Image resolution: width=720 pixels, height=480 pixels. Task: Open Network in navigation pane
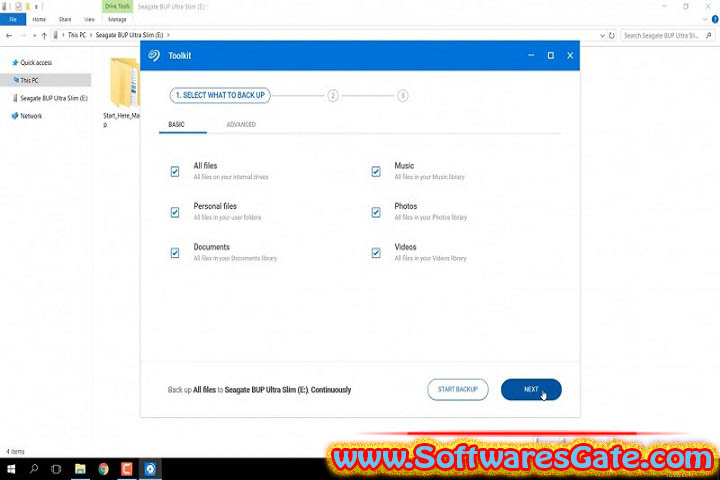click(27, 116)
